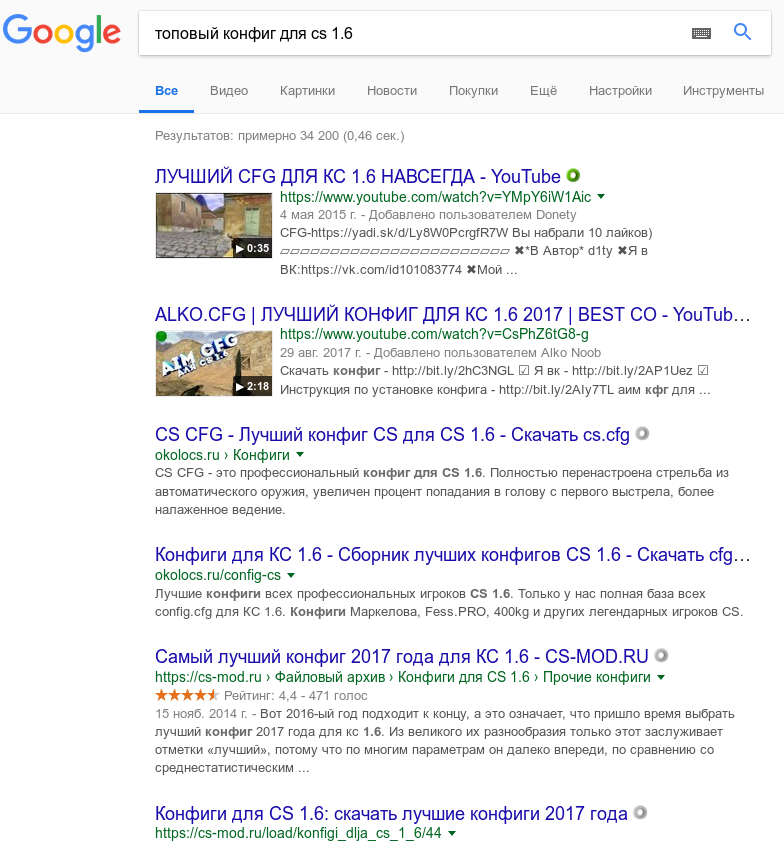This screenshot has height=841, width=784.
Task: Click the Google logo
Action: click(61, 33)
